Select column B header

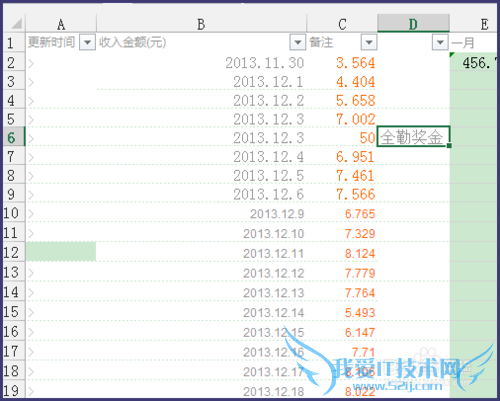[x=201, y=24]
